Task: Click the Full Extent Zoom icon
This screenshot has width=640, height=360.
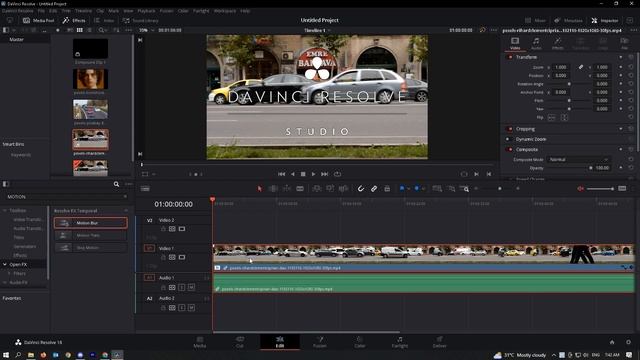Action: pyautogui.click(x=437, y=189)
